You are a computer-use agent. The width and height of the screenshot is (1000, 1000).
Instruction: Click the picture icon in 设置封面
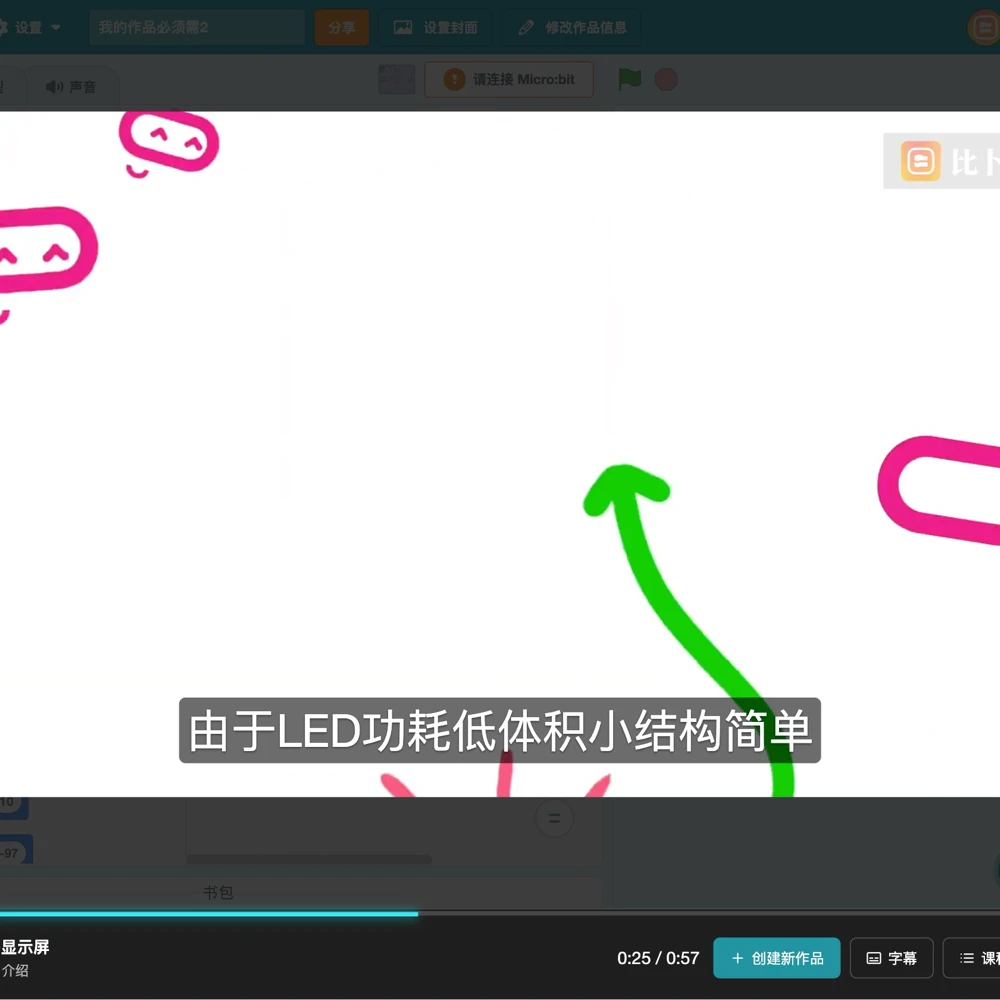coord(403,27)
